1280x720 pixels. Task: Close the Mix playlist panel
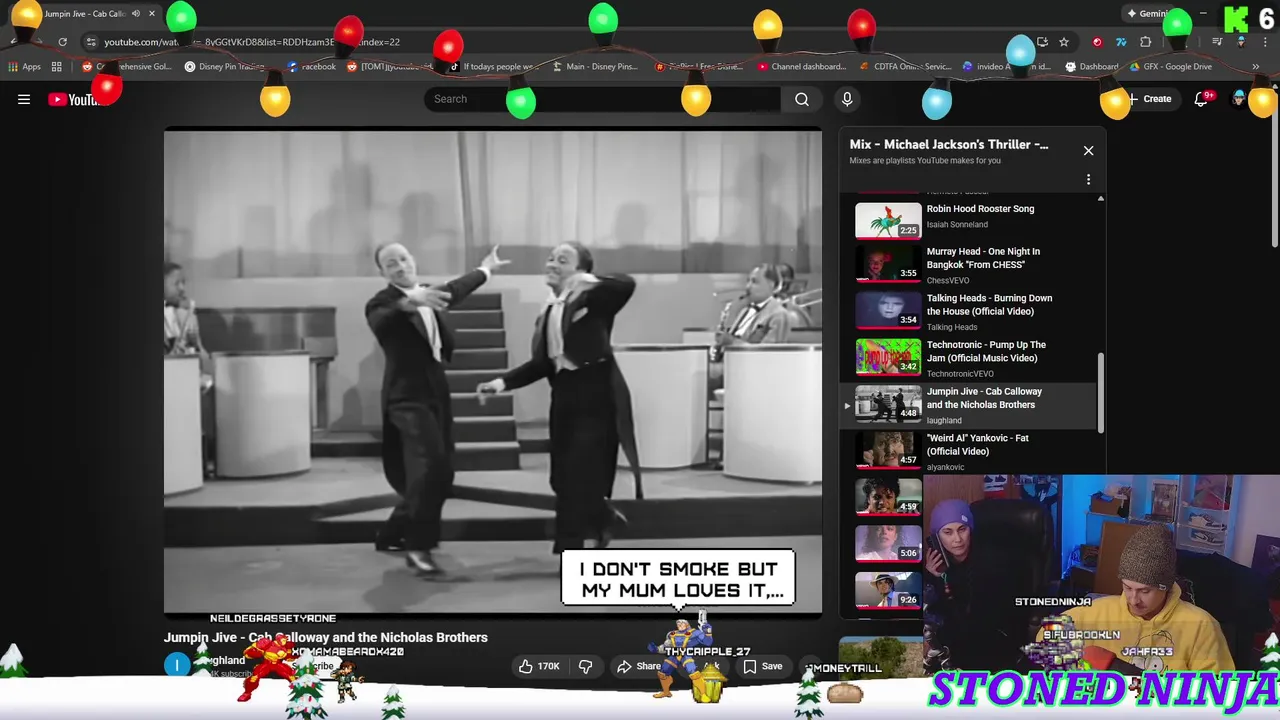[1088, 151]
